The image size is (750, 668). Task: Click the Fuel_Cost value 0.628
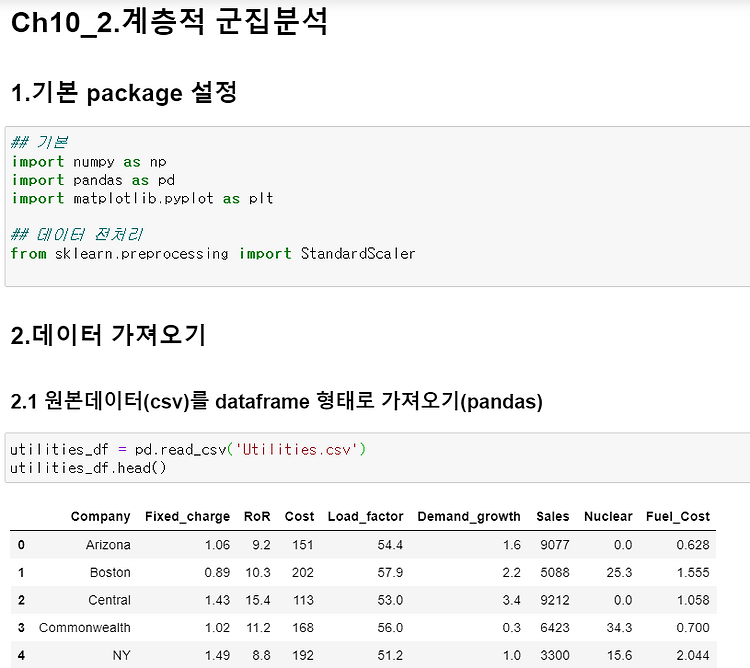(x=693, y=545)
